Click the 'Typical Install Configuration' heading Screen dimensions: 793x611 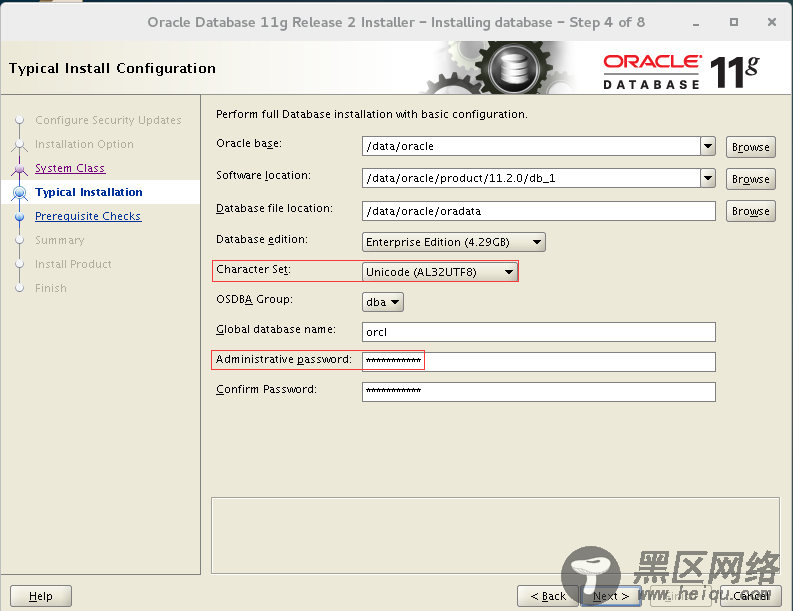point(112,68)
